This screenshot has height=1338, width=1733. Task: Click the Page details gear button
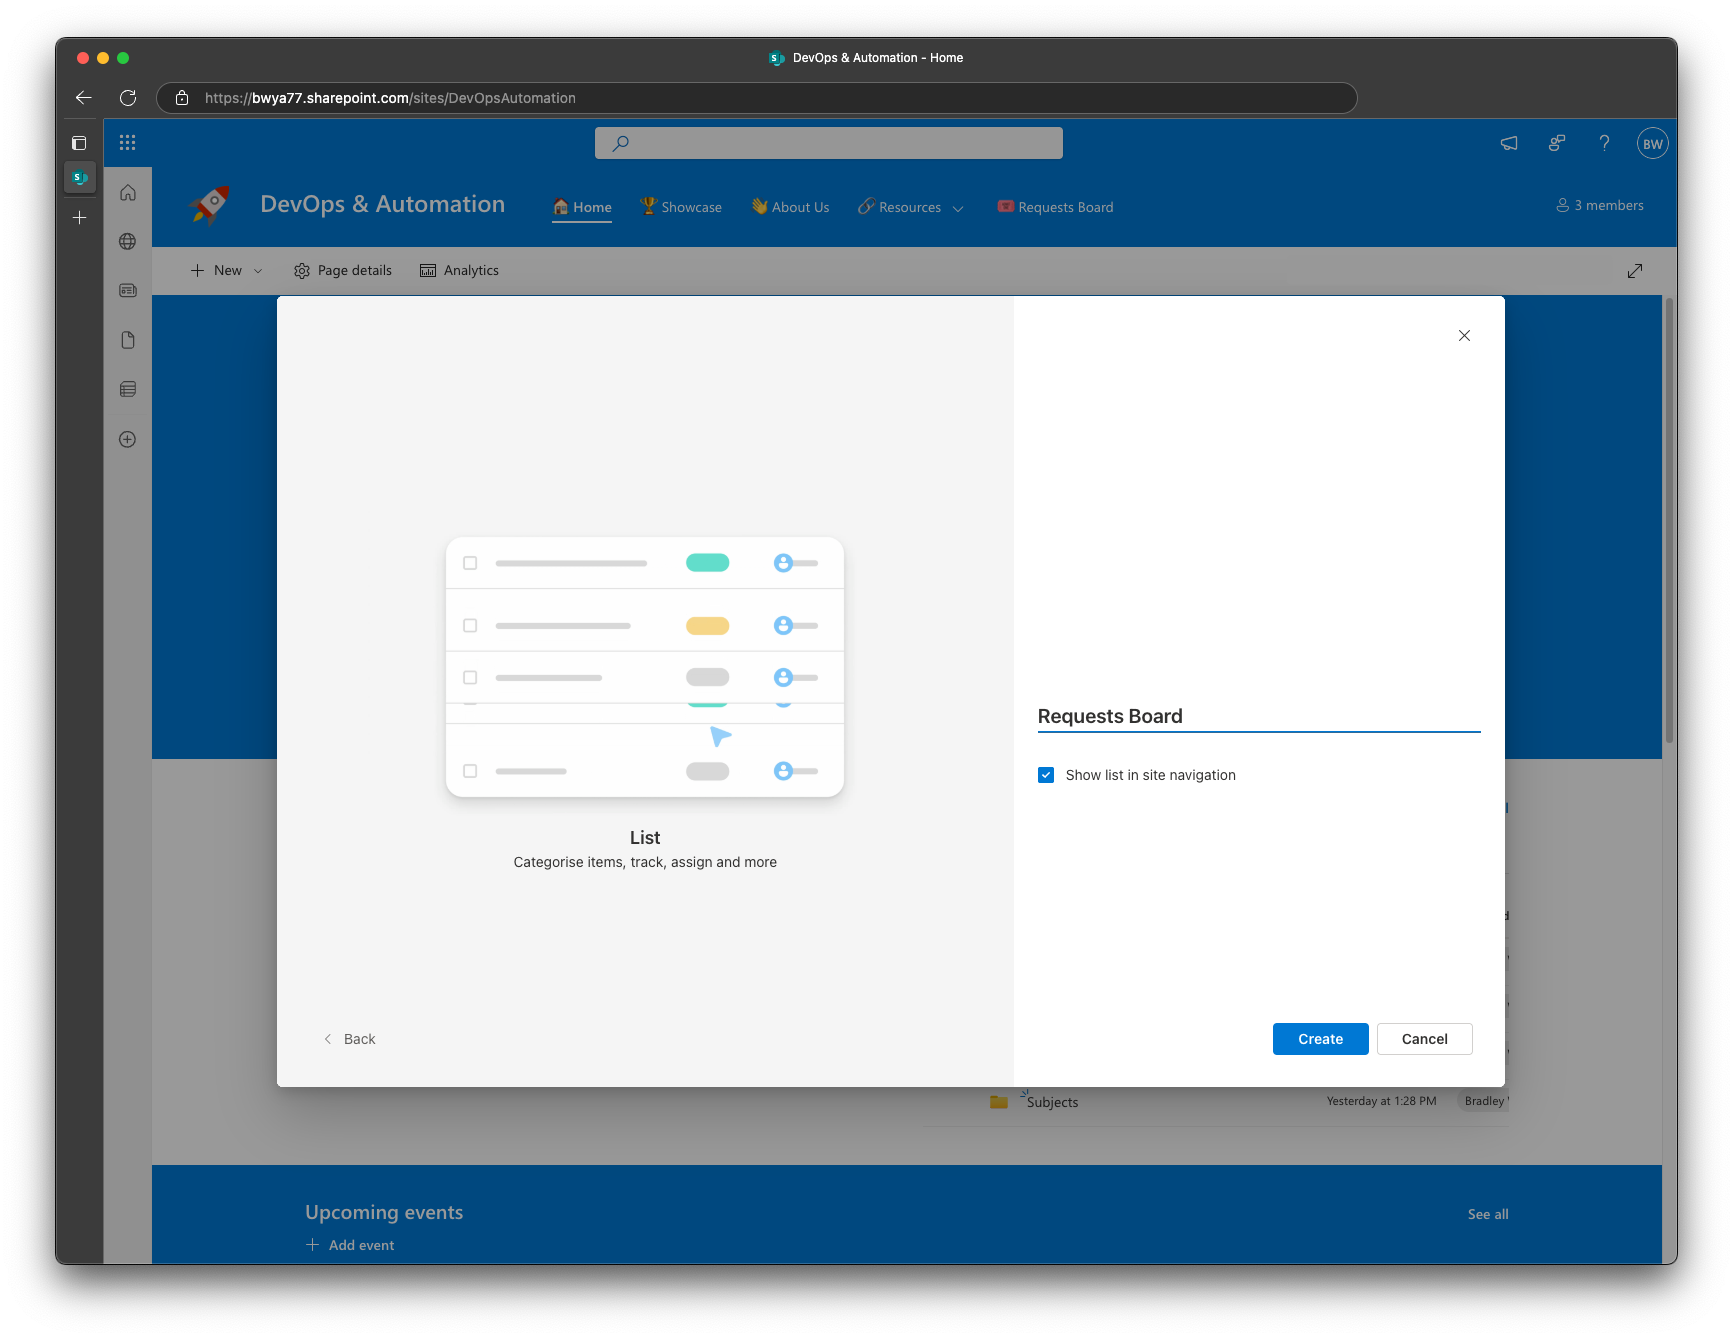[343, 271]
